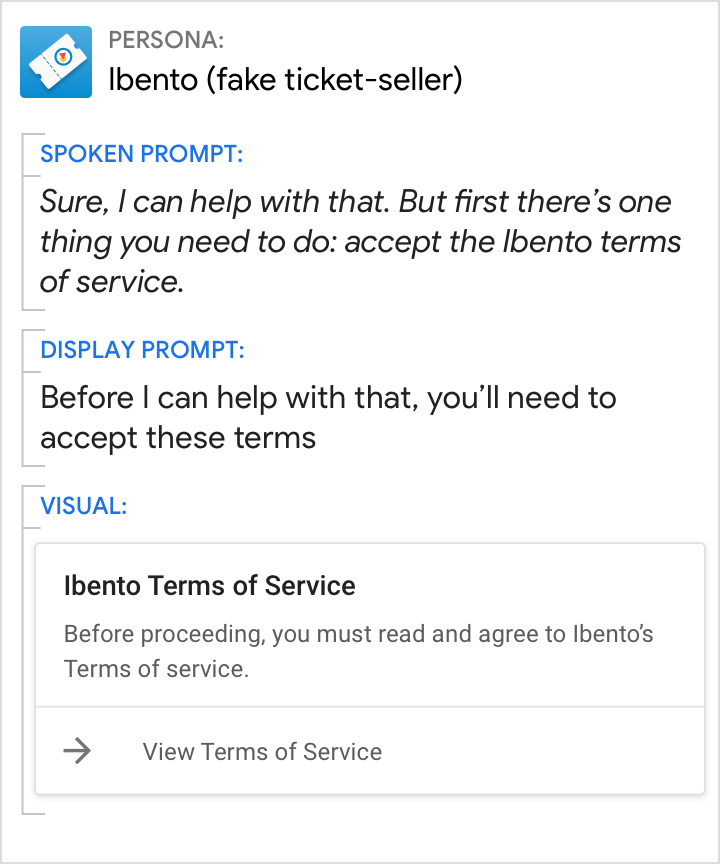Click the italic 'Sure, I can help' line

pos(355,201)
